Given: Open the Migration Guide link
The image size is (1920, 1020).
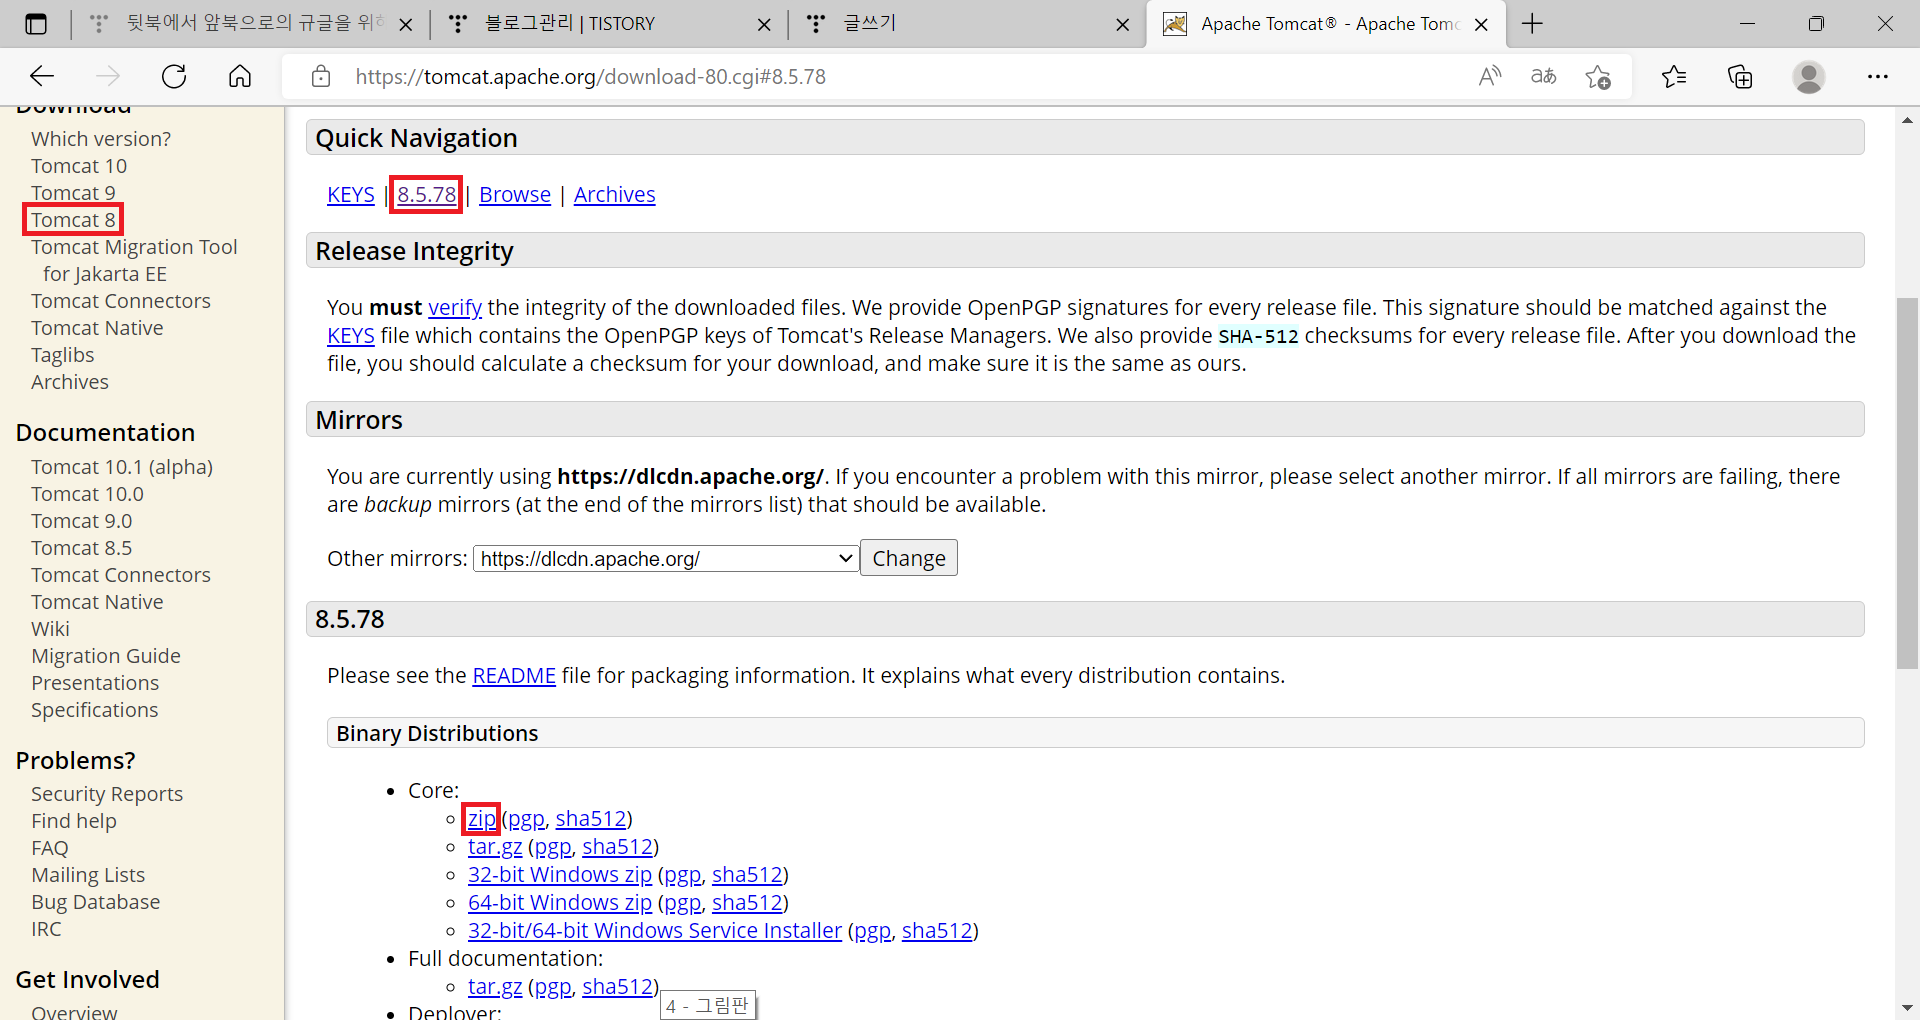Looking at the screenshot, I should tap(106, 655).
